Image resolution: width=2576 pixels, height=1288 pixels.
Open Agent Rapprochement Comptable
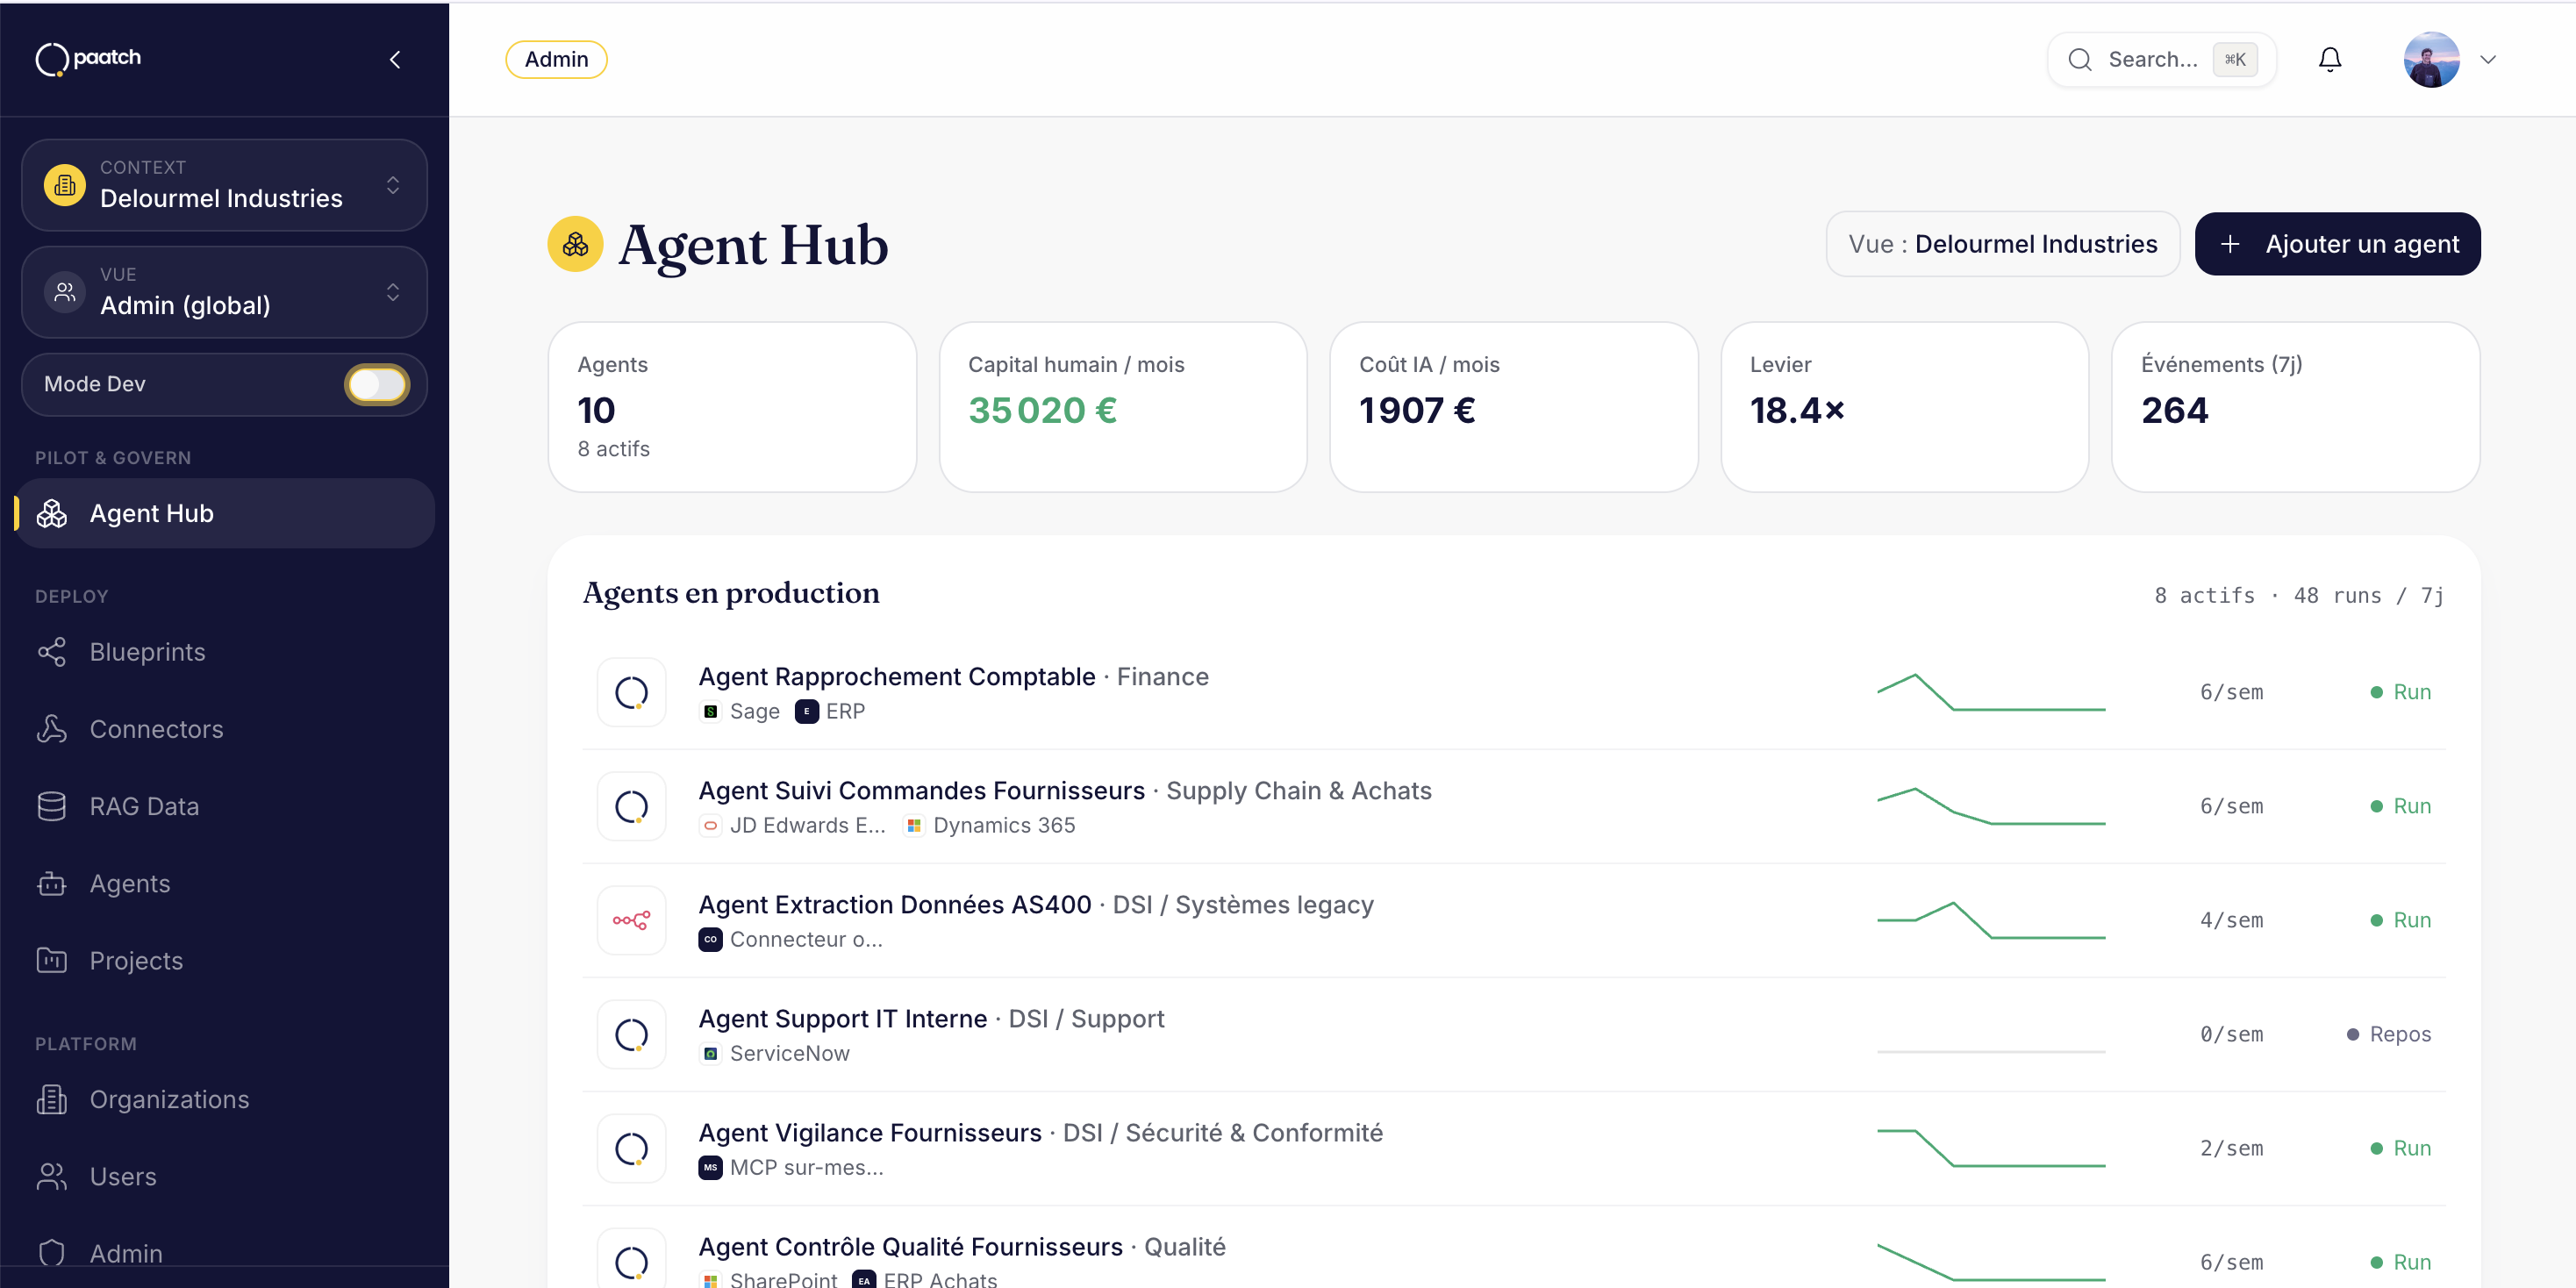tap(1513, 692)
